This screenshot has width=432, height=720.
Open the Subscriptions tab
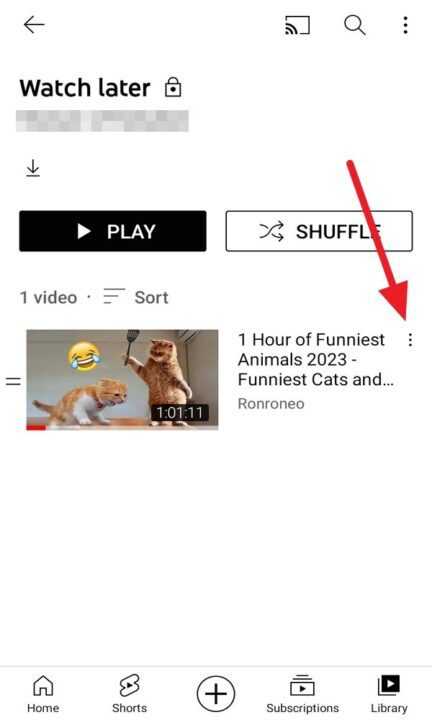pos(303,693)
